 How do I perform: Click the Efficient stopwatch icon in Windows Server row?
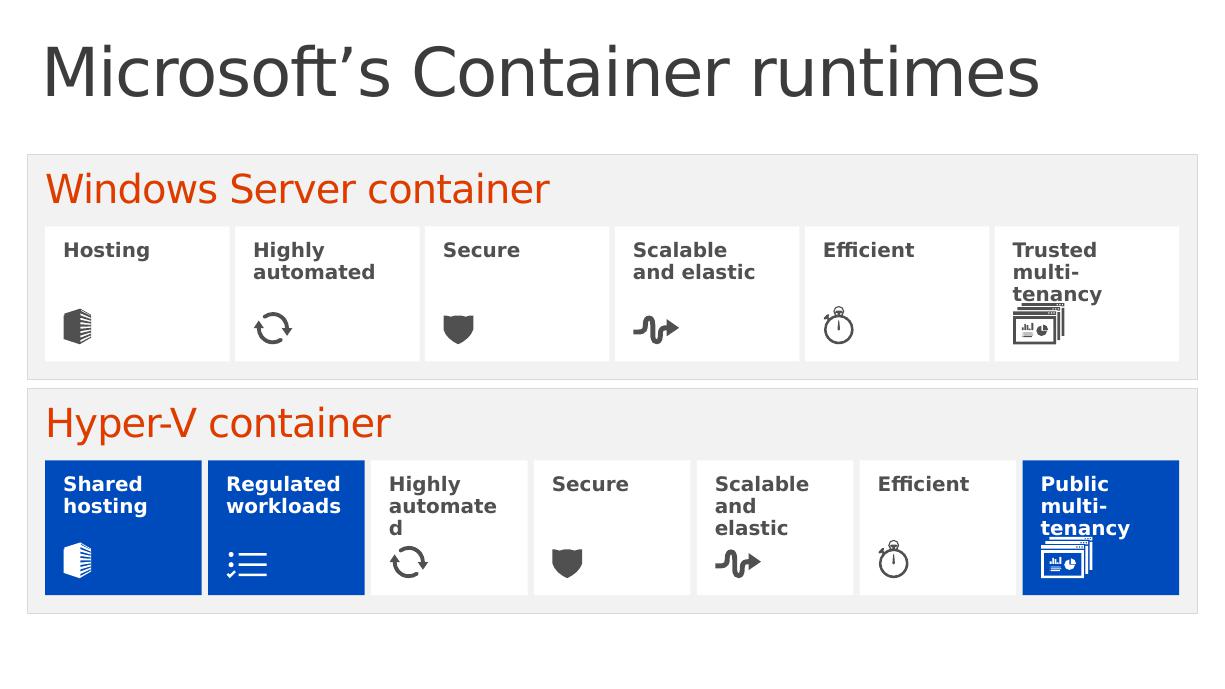[838, 326]
